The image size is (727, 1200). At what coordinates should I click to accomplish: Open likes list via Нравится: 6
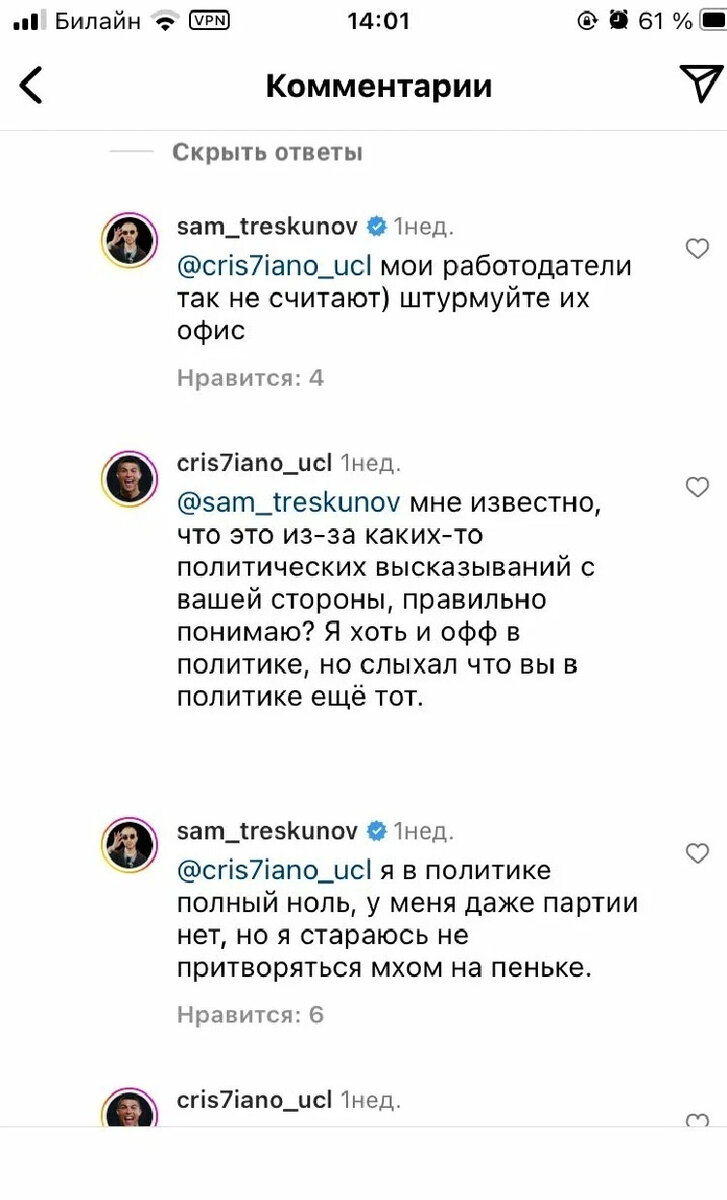[249, 1014]
